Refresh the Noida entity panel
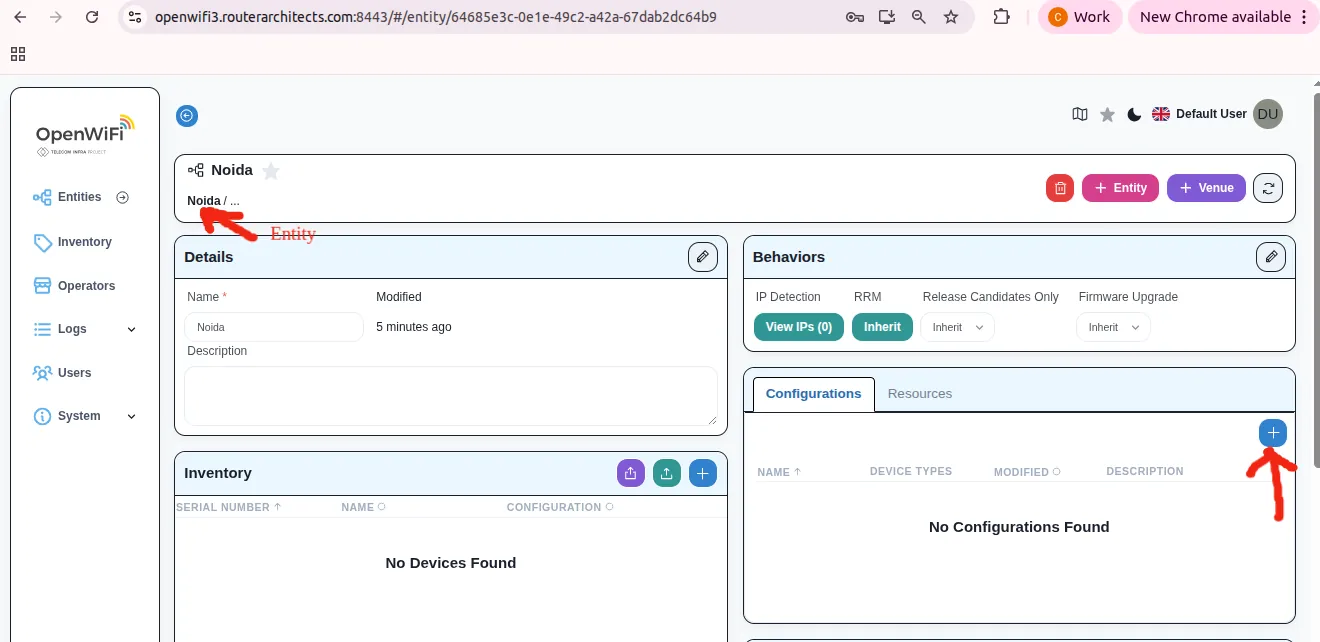Screen dimensions: 1320x642 pos(1267,187)
